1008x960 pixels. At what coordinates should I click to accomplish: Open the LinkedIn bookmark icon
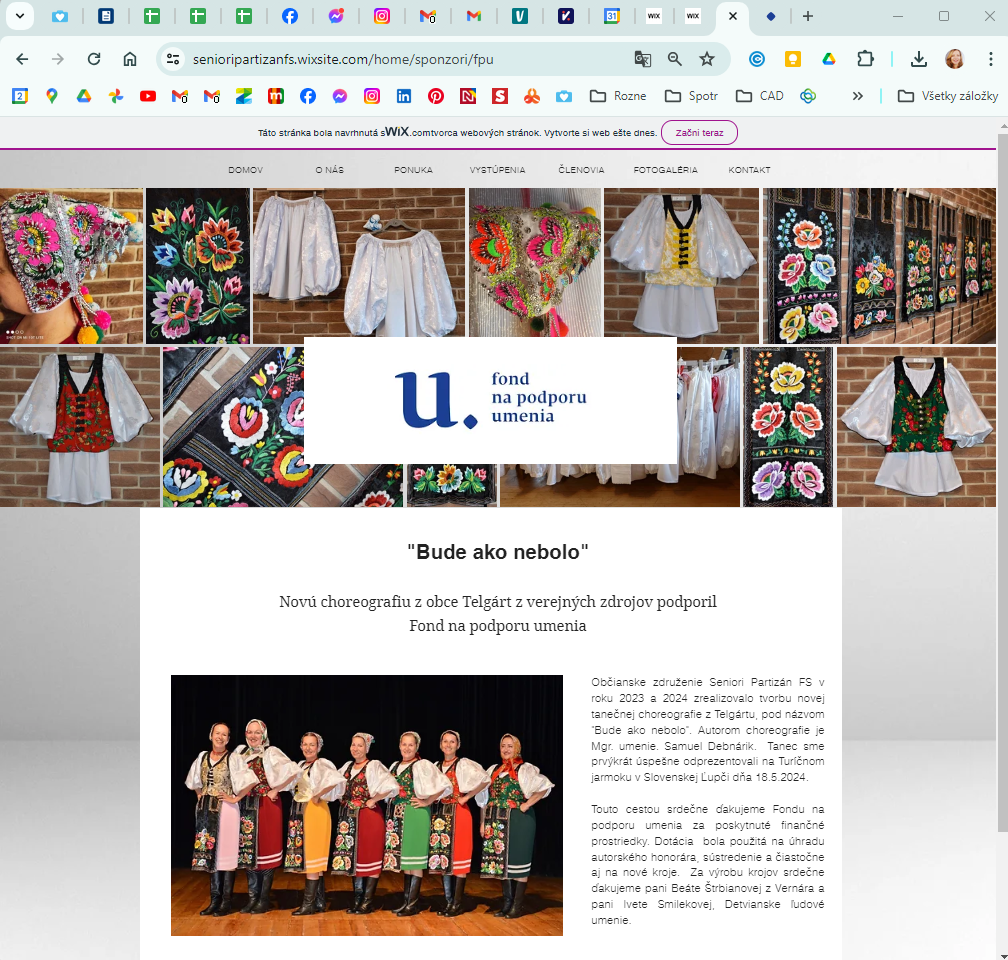click(x=404, y=96)
